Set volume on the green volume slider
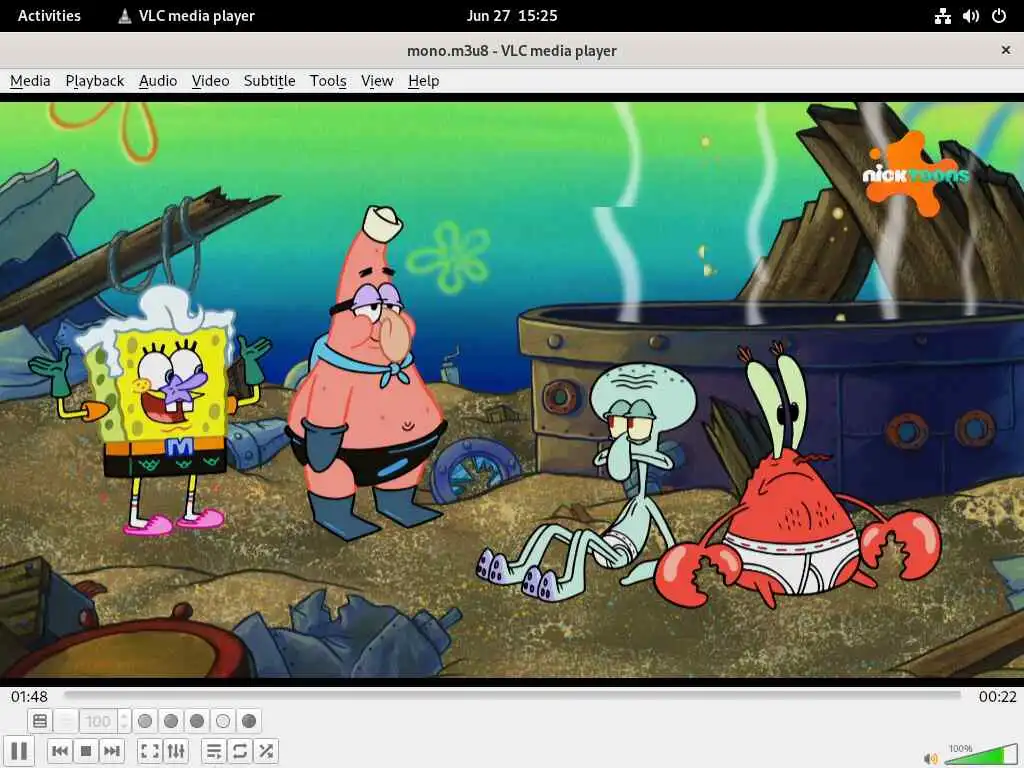This screenshot has height=768, width=1024. [x=980, y=755]
